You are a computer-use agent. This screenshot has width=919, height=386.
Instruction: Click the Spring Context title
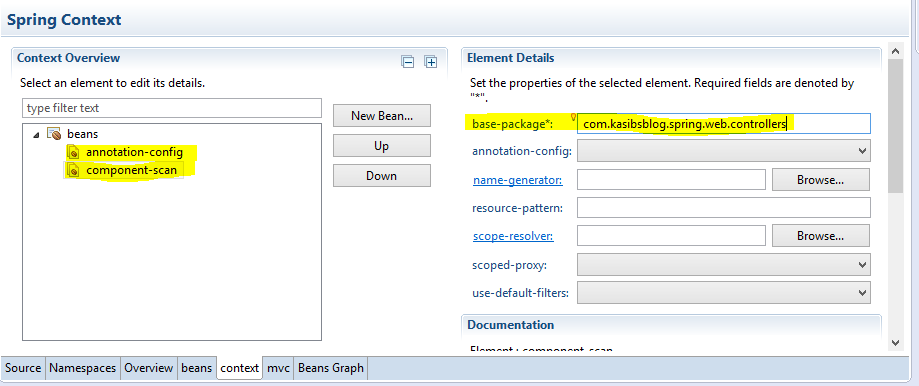coord(64,19)
